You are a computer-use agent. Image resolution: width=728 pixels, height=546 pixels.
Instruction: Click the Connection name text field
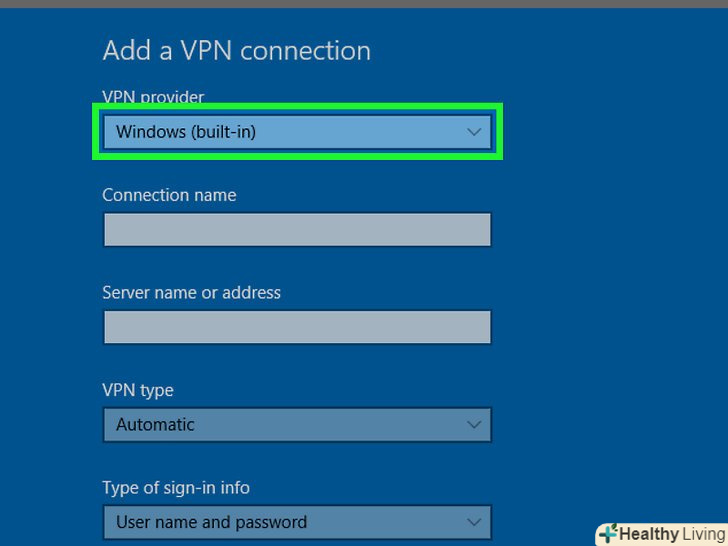click(x=297, y=230)
